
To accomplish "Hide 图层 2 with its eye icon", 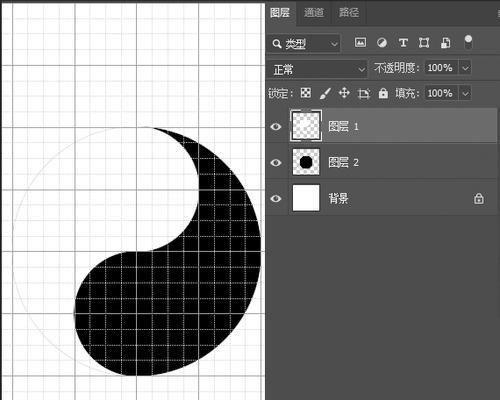I will coord(276,163).
